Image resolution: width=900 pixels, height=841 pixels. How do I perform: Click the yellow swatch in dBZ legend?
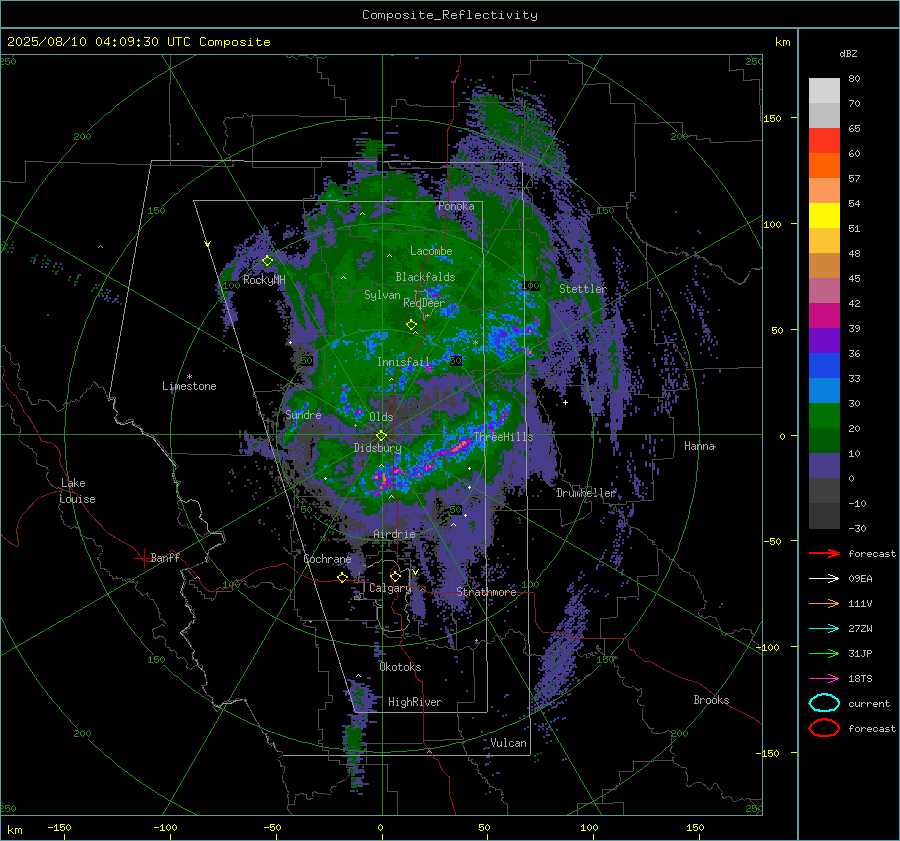point(824,215)
